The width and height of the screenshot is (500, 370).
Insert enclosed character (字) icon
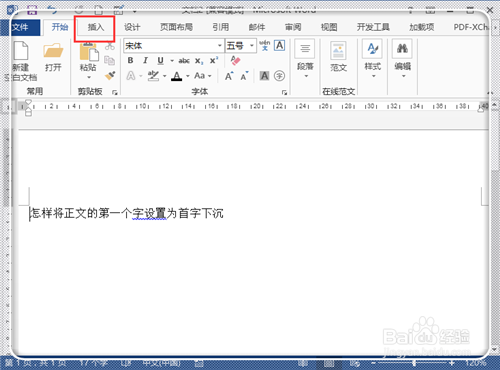point(279,76)
